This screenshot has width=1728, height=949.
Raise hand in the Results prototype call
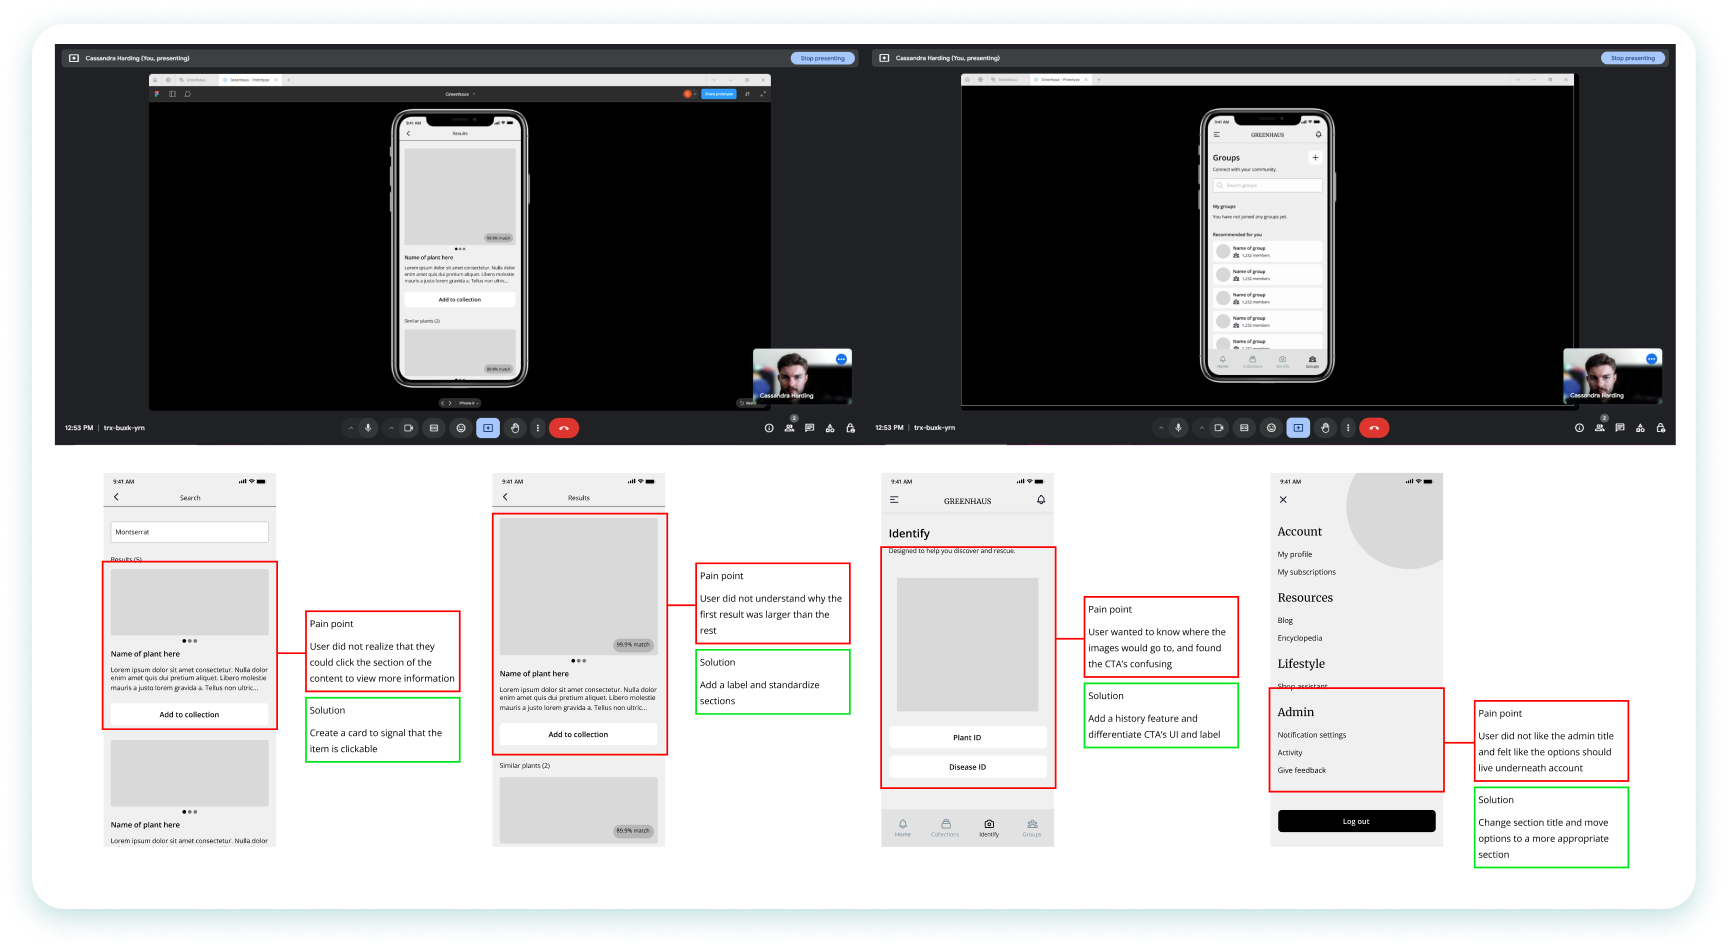click(515, 428)
